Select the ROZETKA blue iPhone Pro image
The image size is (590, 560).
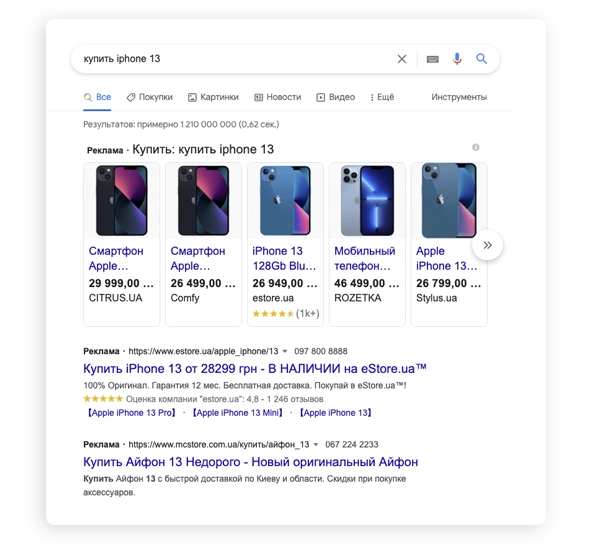[367, 201]
